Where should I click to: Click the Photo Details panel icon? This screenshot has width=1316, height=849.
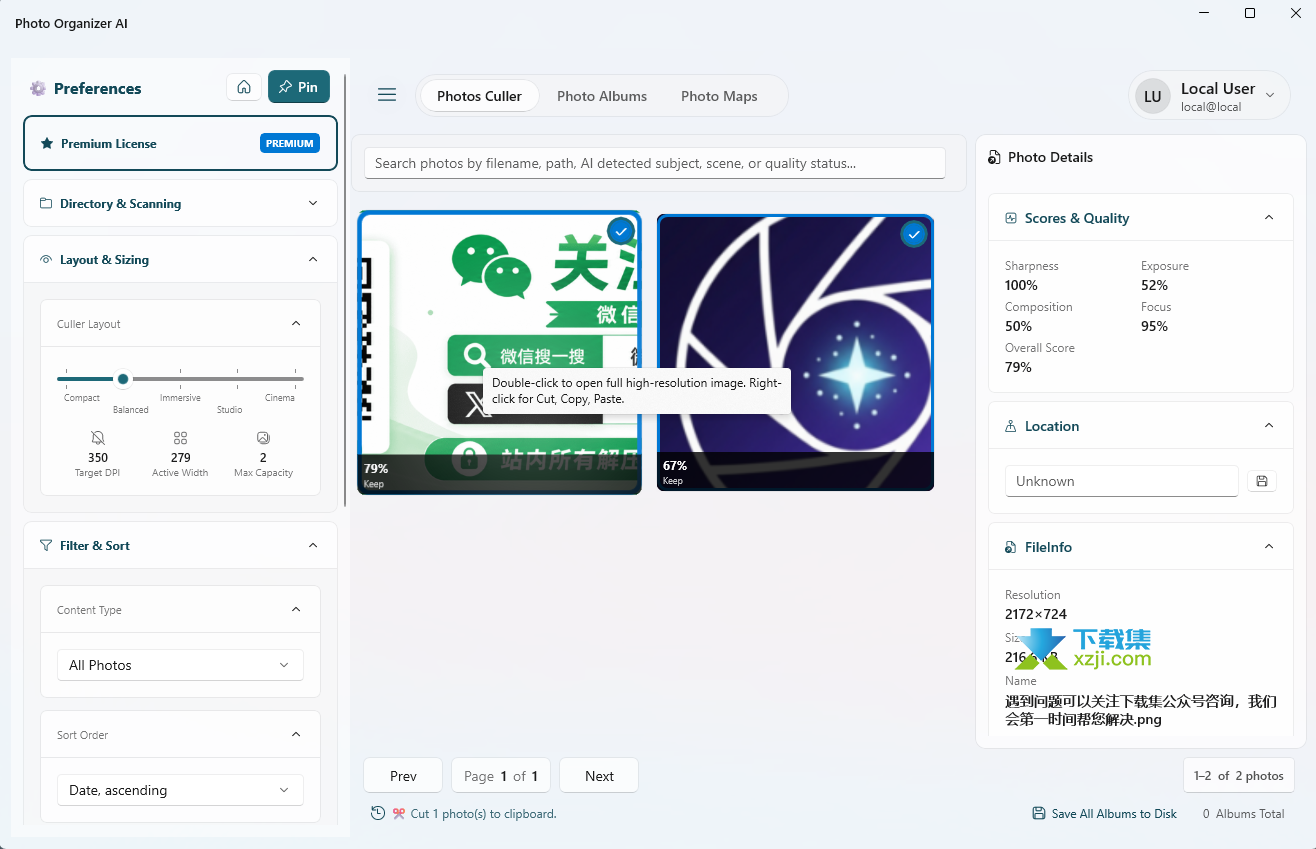click(994, 158)
